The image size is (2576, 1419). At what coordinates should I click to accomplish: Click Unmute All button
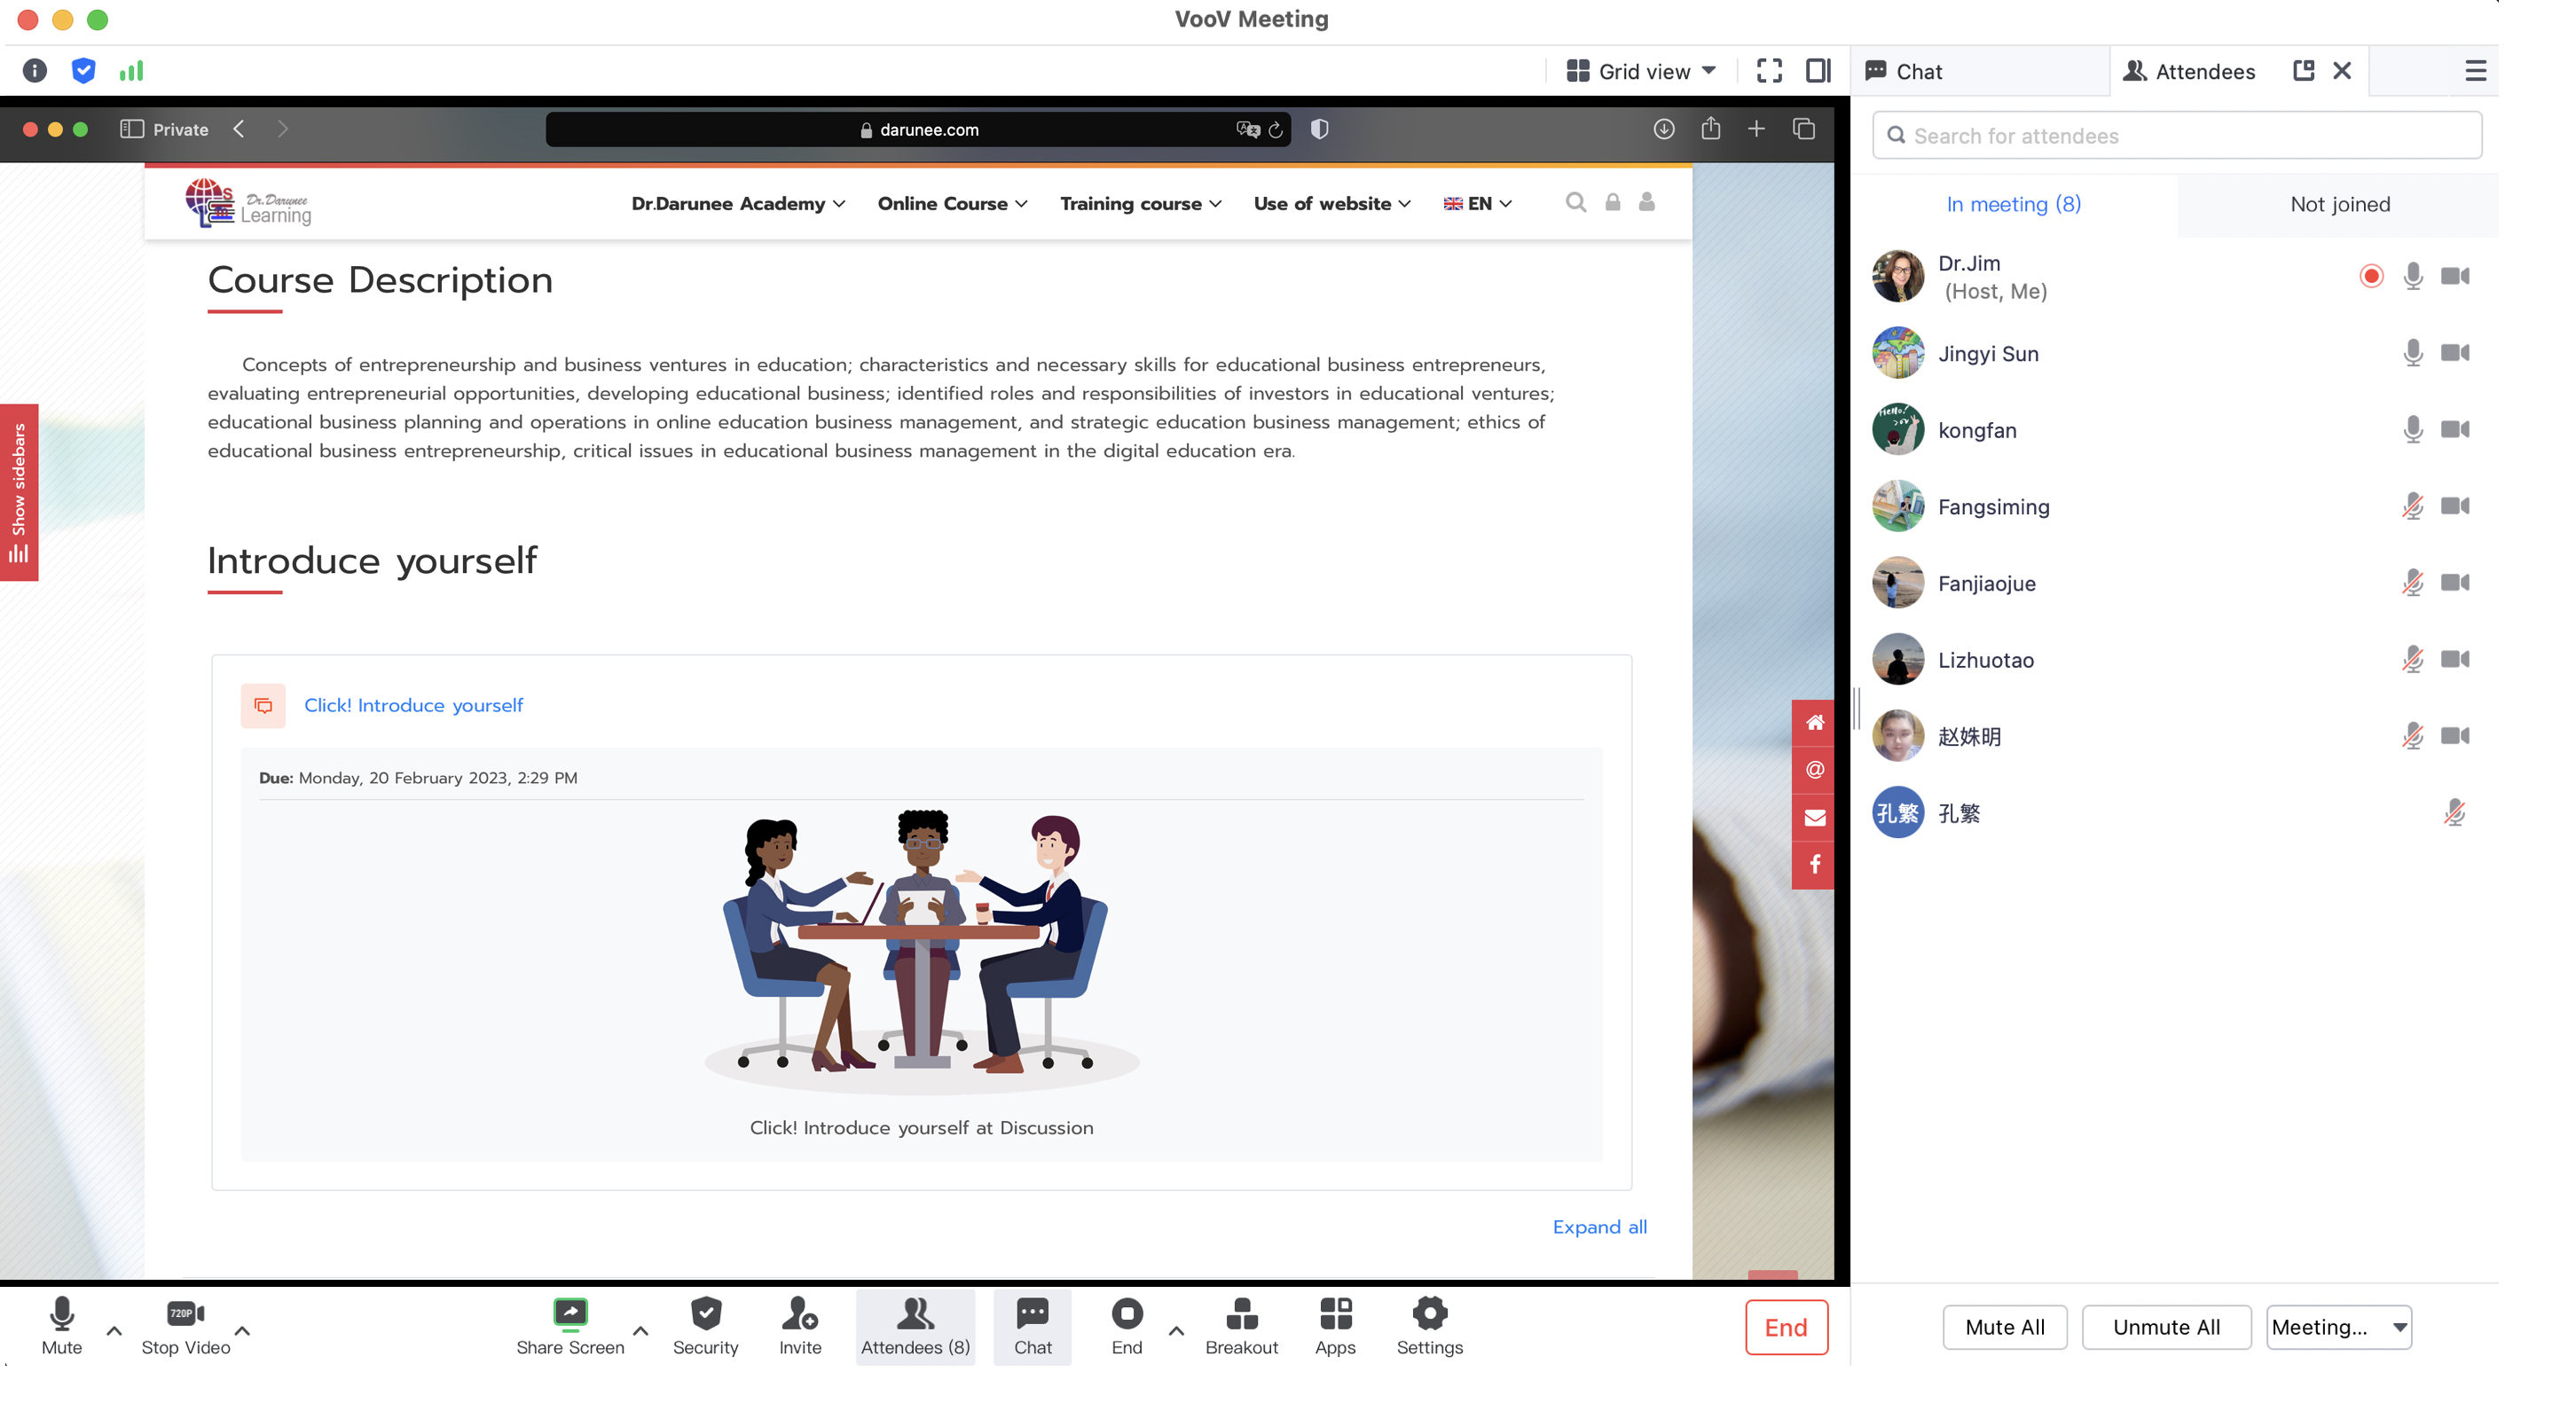(2166, 1327)
